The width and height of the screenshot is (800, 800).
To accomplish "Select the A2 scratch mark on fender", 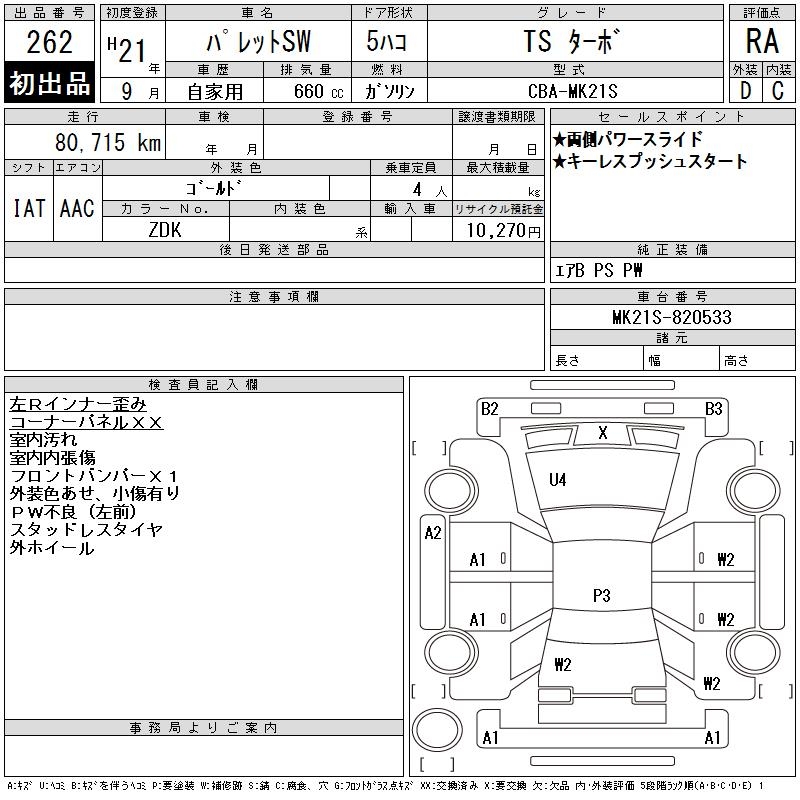I will [433, 533].
